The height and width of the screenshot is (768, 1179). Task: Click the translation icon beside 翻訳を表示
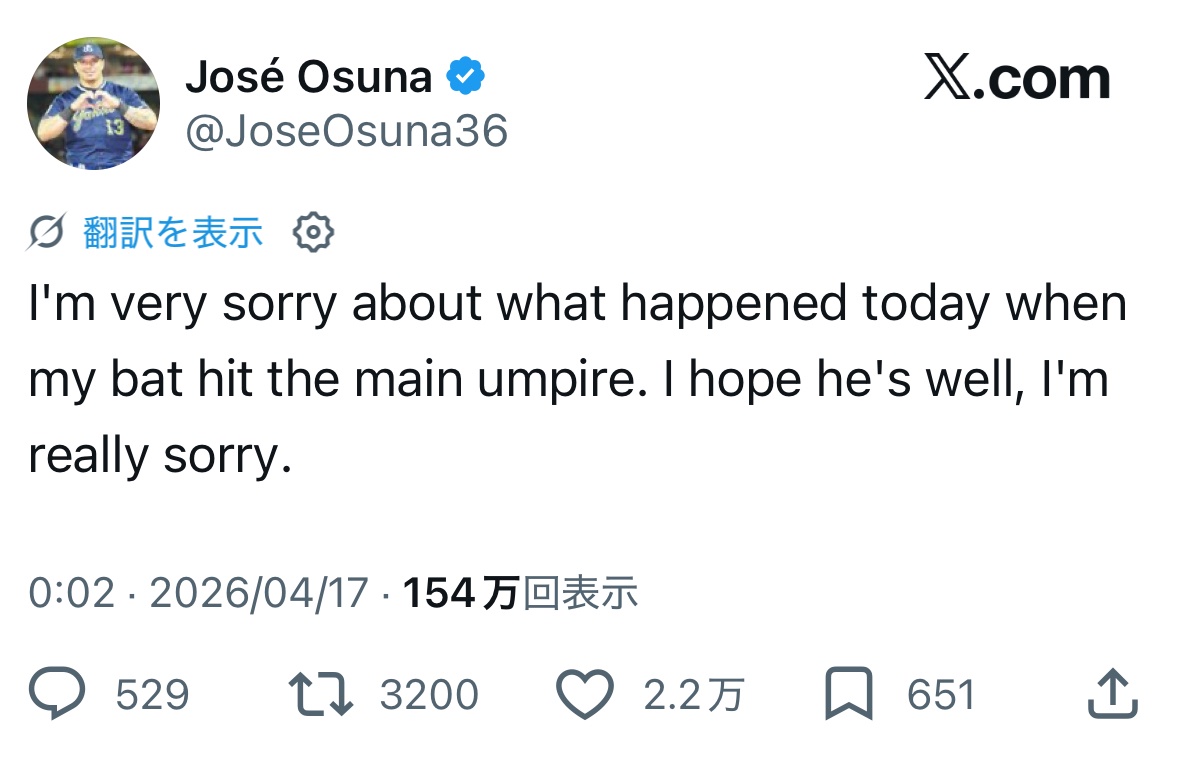(47, 233)
